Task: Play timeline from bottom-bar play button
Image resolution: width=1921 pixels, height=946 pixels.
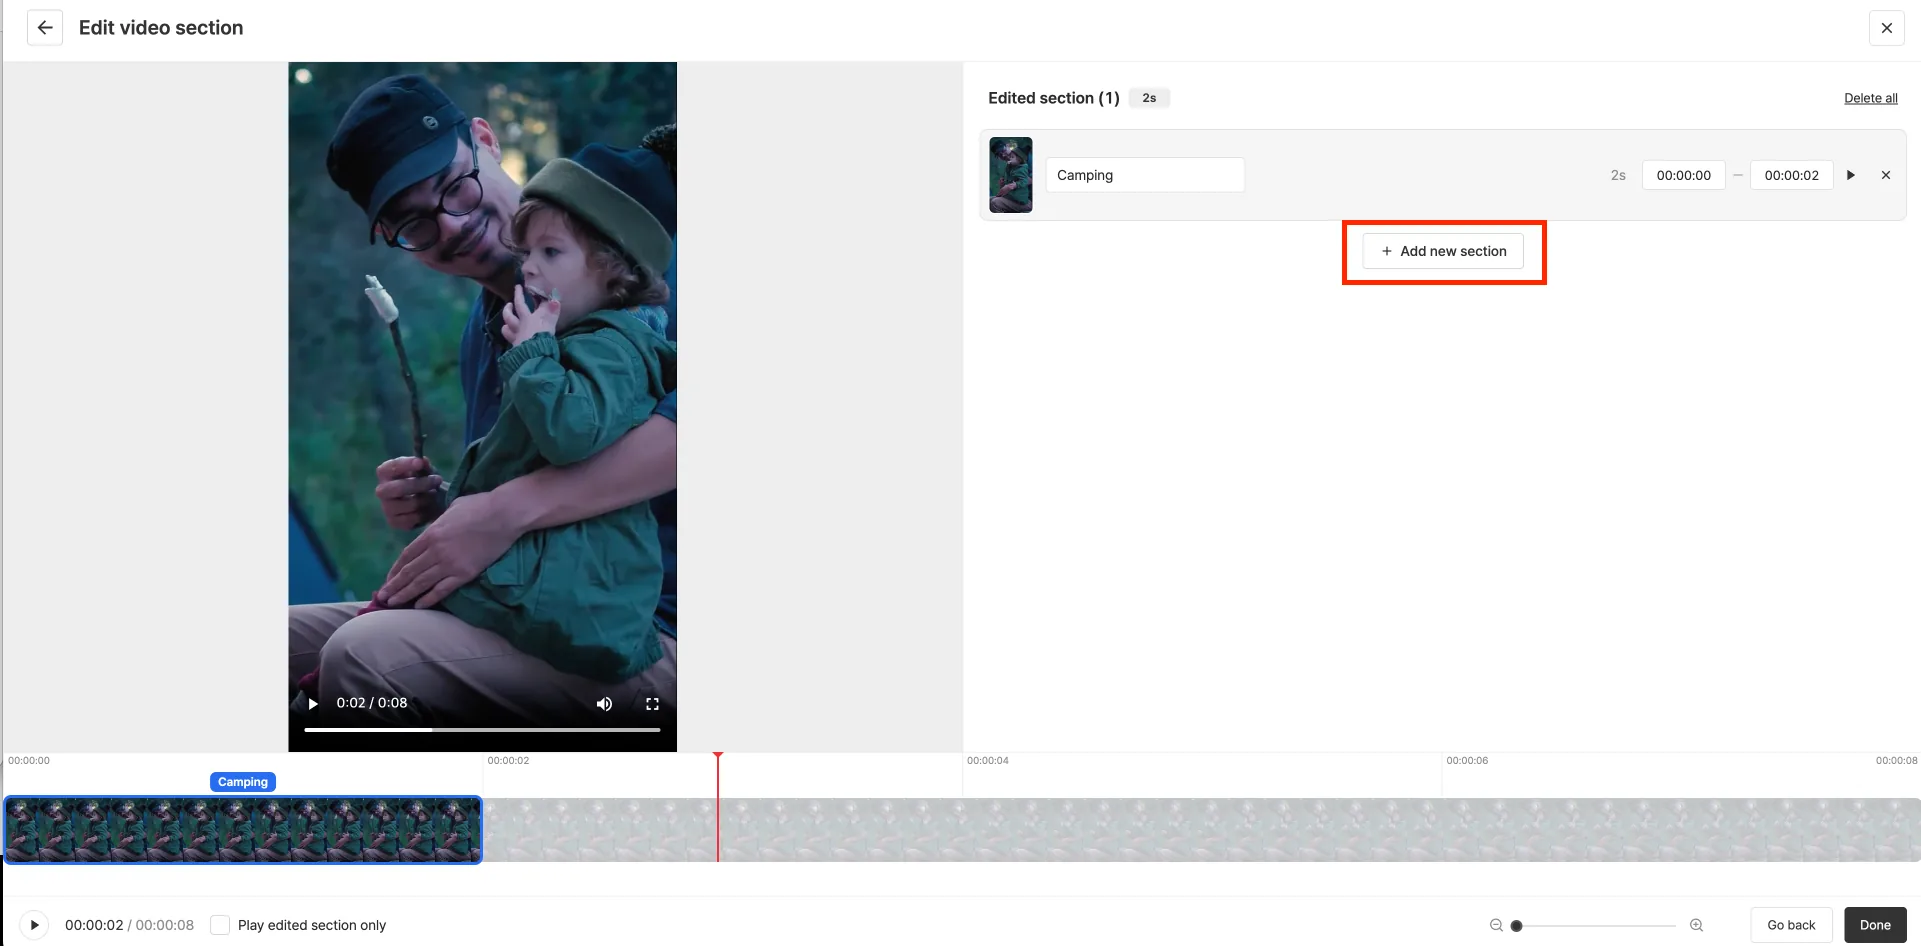Action: tap(34, 925)
